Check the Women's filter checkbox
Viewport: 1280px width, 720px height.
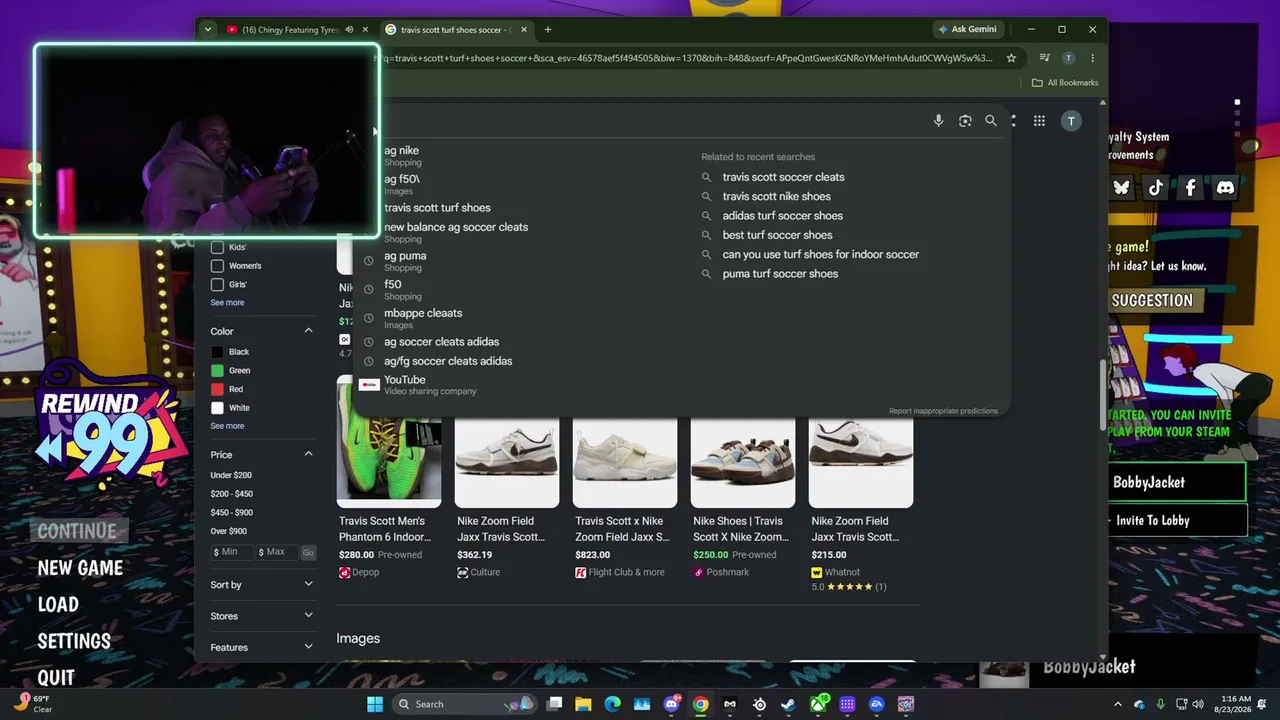217,266
